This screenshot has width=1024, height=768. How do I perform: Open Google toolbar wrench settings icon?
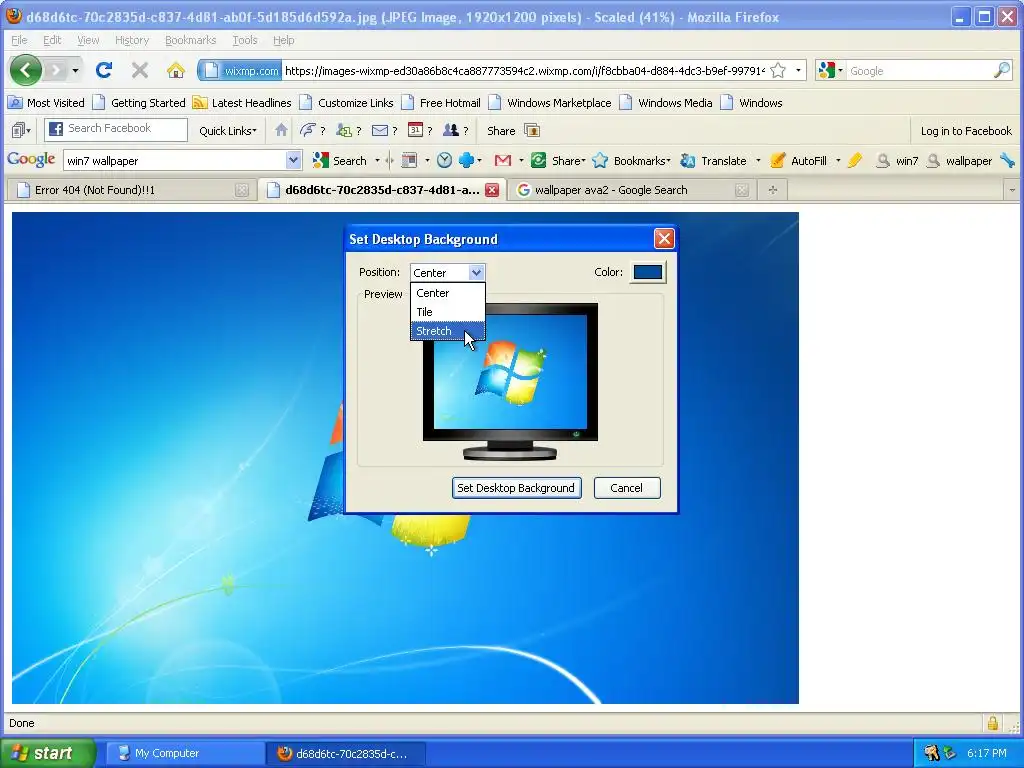[1008, 160]
